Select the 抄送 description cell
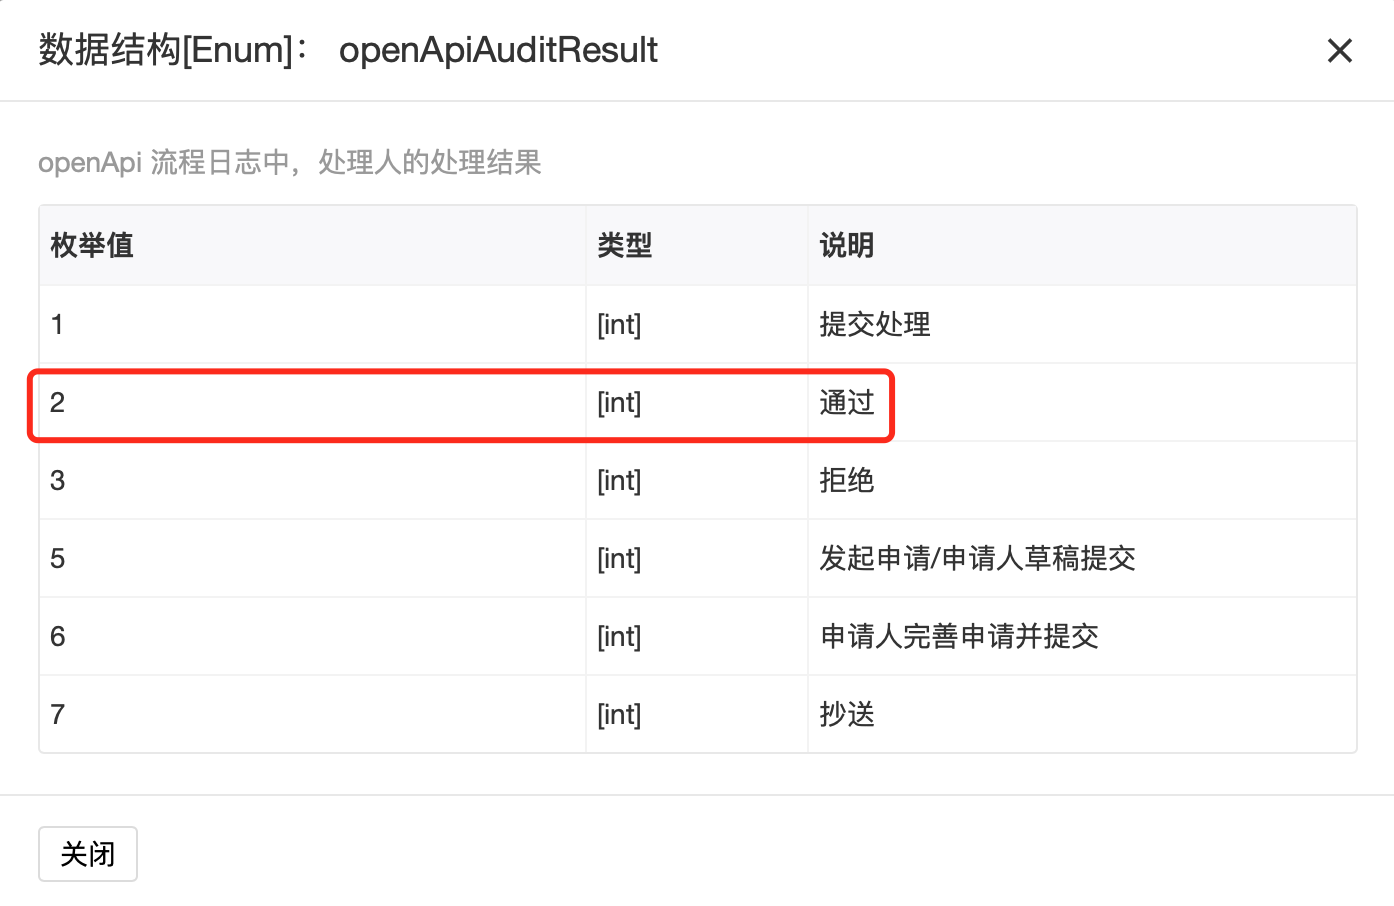Image resolution: width=1394 pixels, height=906 pixels. point(1082,714)
